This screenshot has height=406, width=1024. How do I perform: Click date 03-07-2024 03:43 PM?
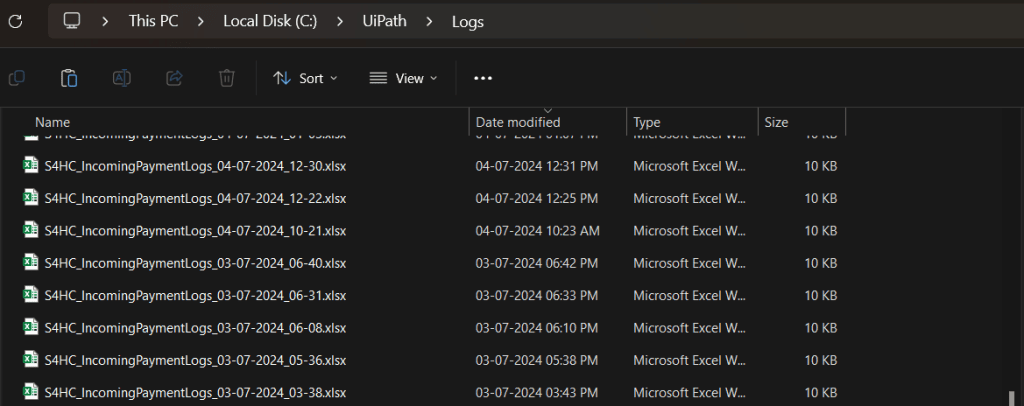click(536, 393)
